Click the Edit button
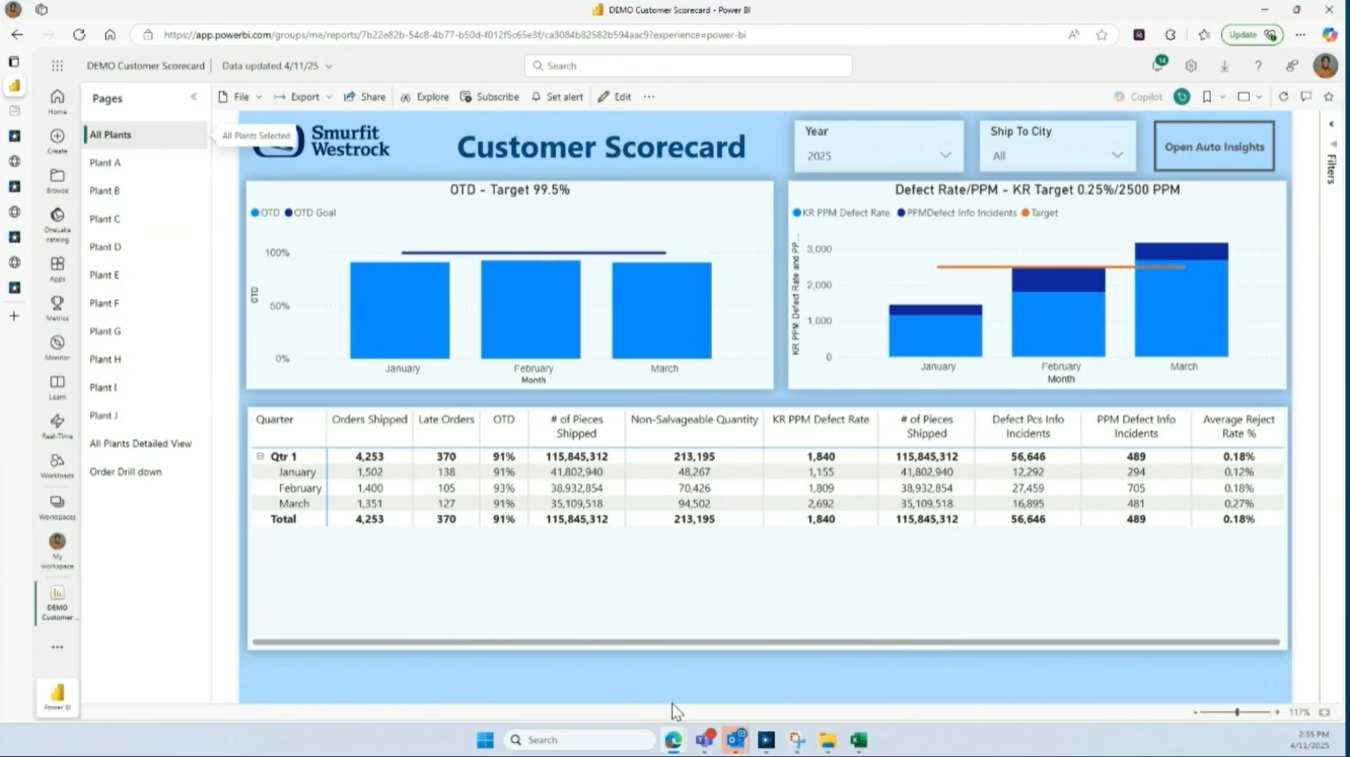Image resolution: width=1350 pixels, height=757 pixels. [614, 97]
